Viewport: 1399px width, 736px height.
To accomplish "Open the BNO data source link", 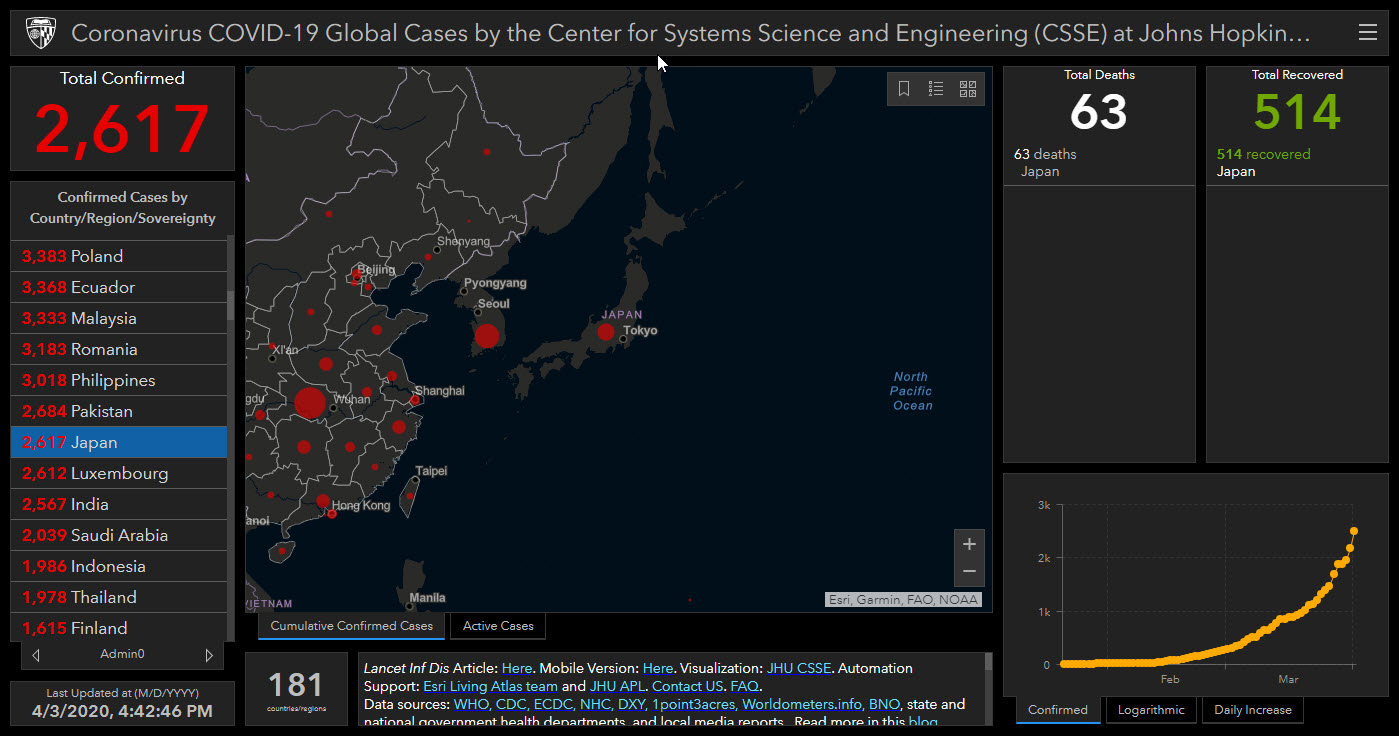I will tap(885, 704).
